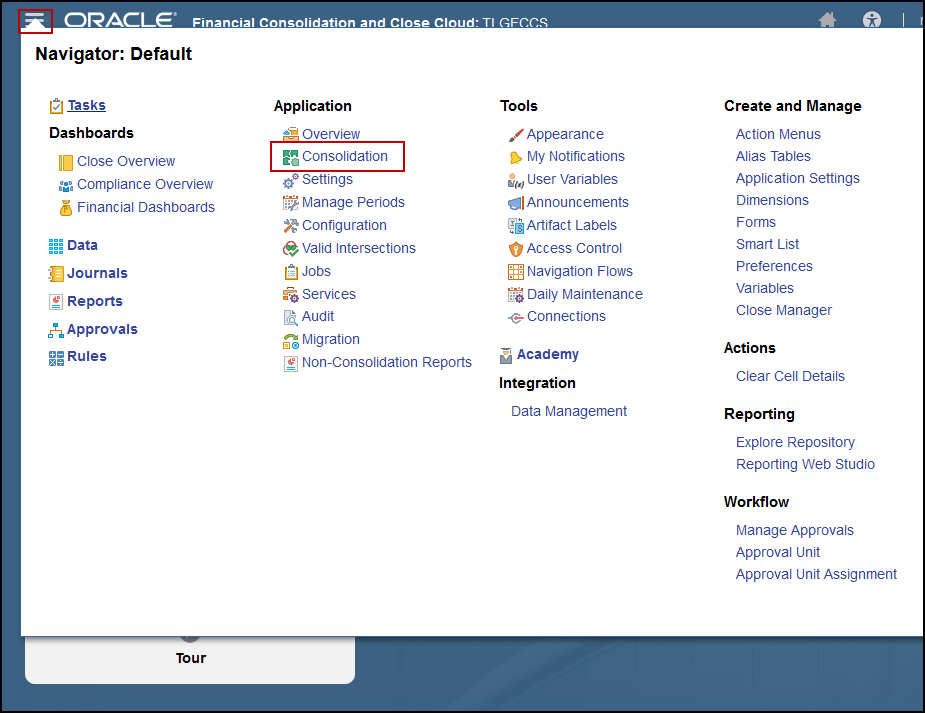Click the User Variables icon
This screenshot has width=925, height=713.
pos(516,180)
